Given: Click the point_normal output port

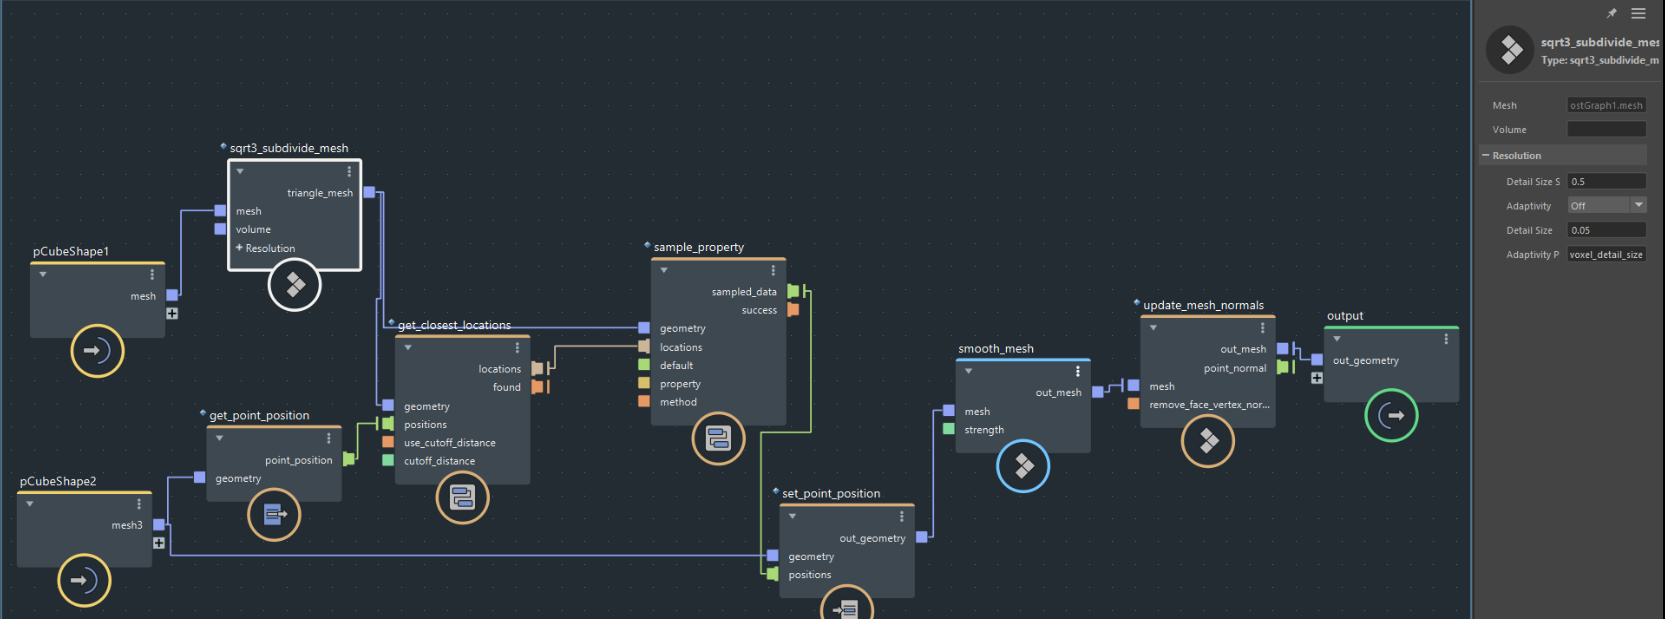Looking at the screenshot, I should [1282, 367].
